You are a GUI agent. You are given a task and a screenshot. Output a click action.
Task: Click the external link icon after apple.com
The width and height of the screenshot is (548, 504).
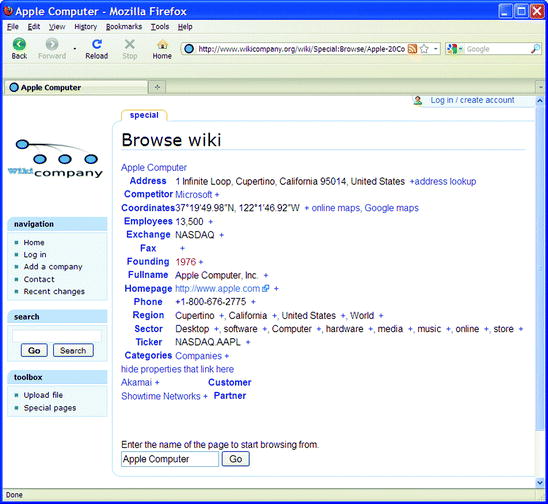coord(266,288)
